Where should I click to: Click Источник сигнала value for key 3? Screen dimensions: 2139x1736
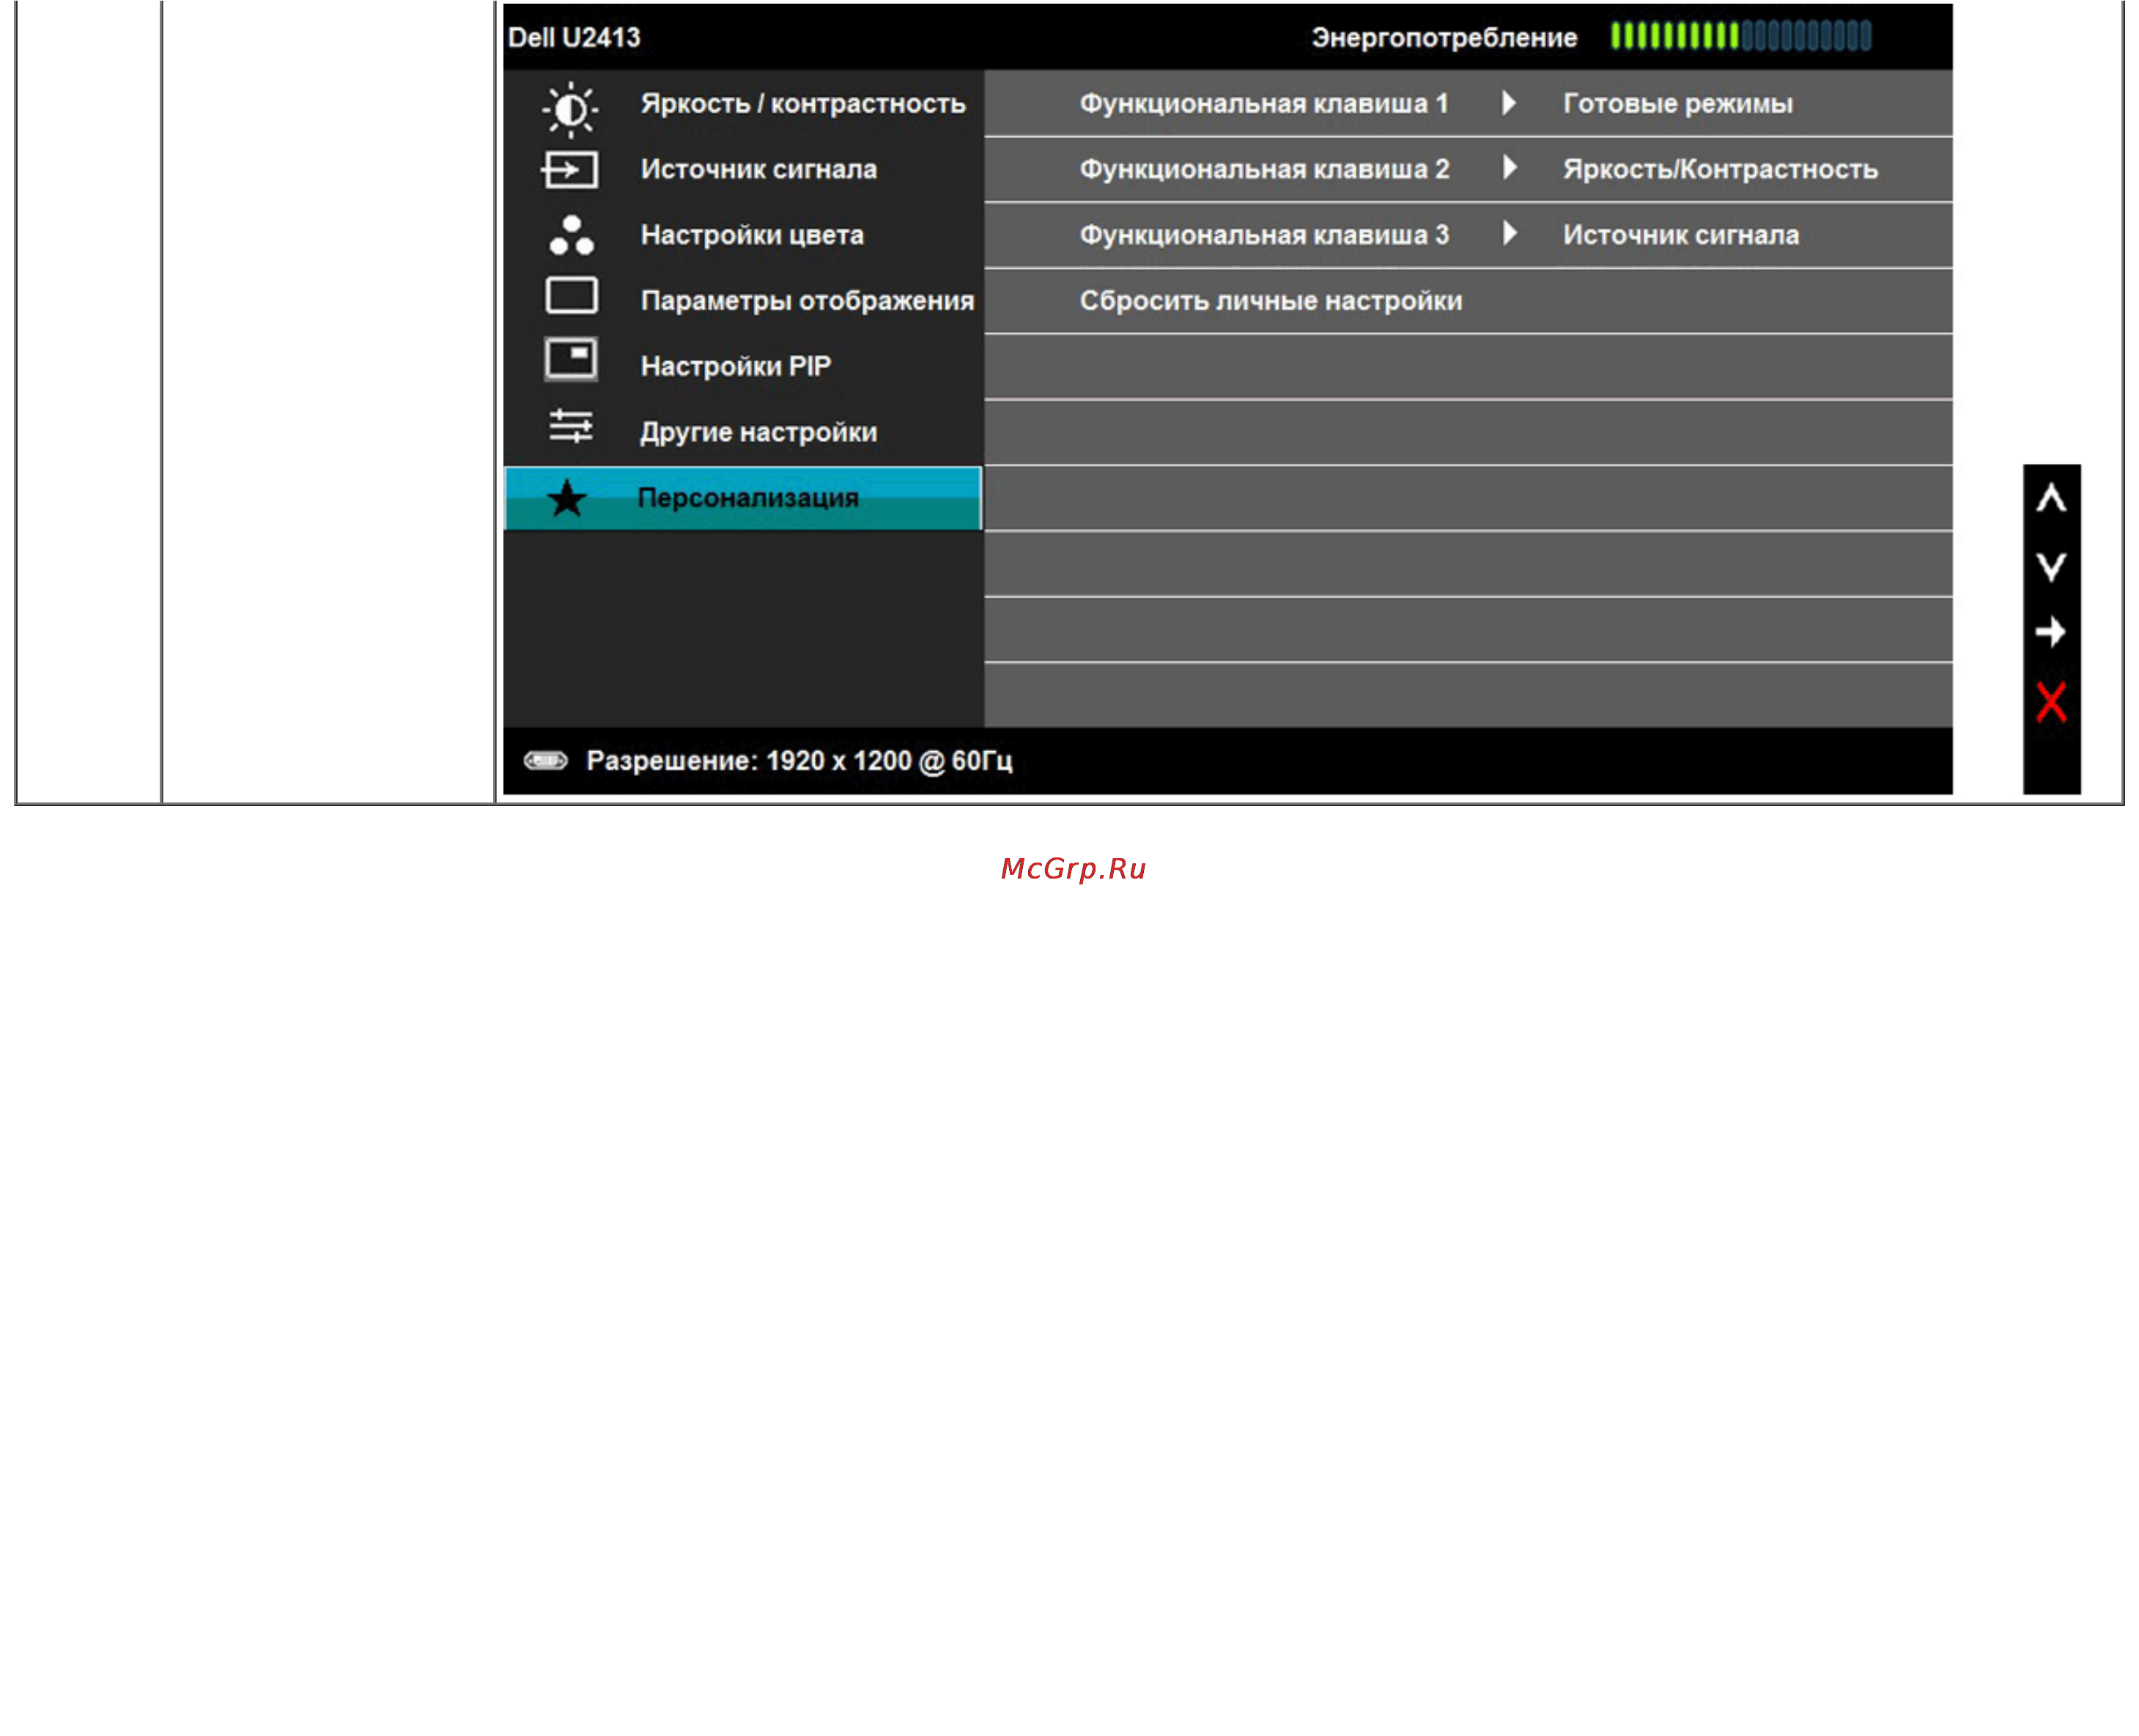pos(1680,235)
